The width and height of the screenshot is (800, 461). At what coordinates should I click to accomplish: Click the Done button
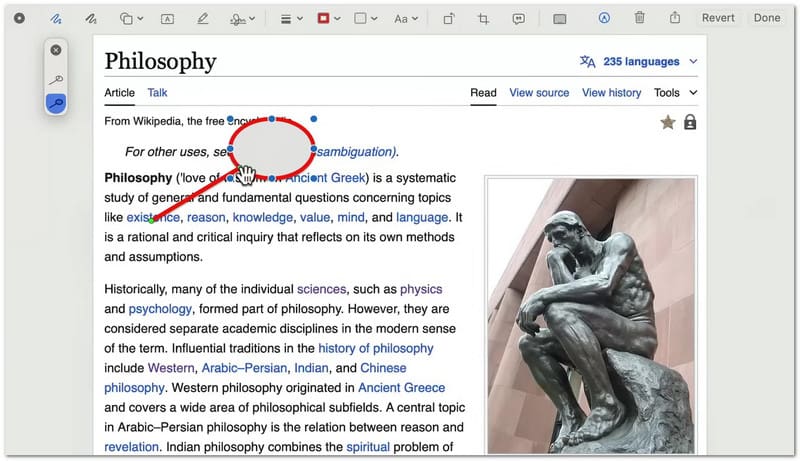click(x=767, y=18)
